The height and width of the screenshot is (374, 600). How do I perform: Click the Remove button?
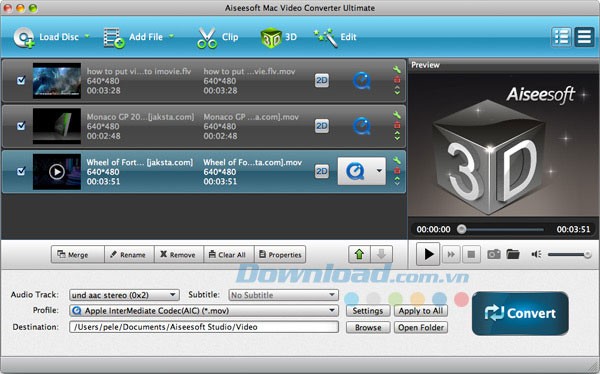point(179,255)
